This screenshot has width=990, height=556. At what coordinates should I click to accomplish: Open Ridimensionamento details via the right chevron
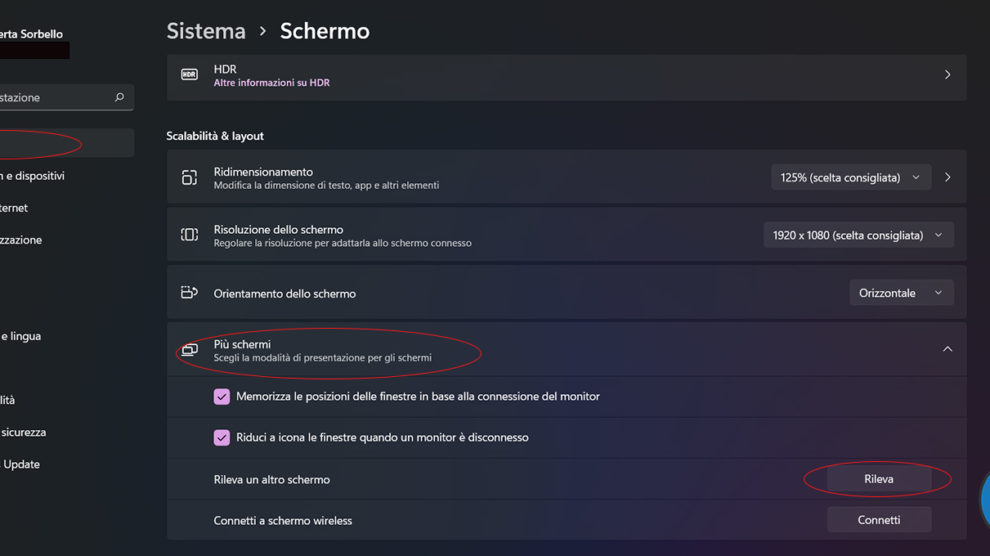[x=947, y=178]
